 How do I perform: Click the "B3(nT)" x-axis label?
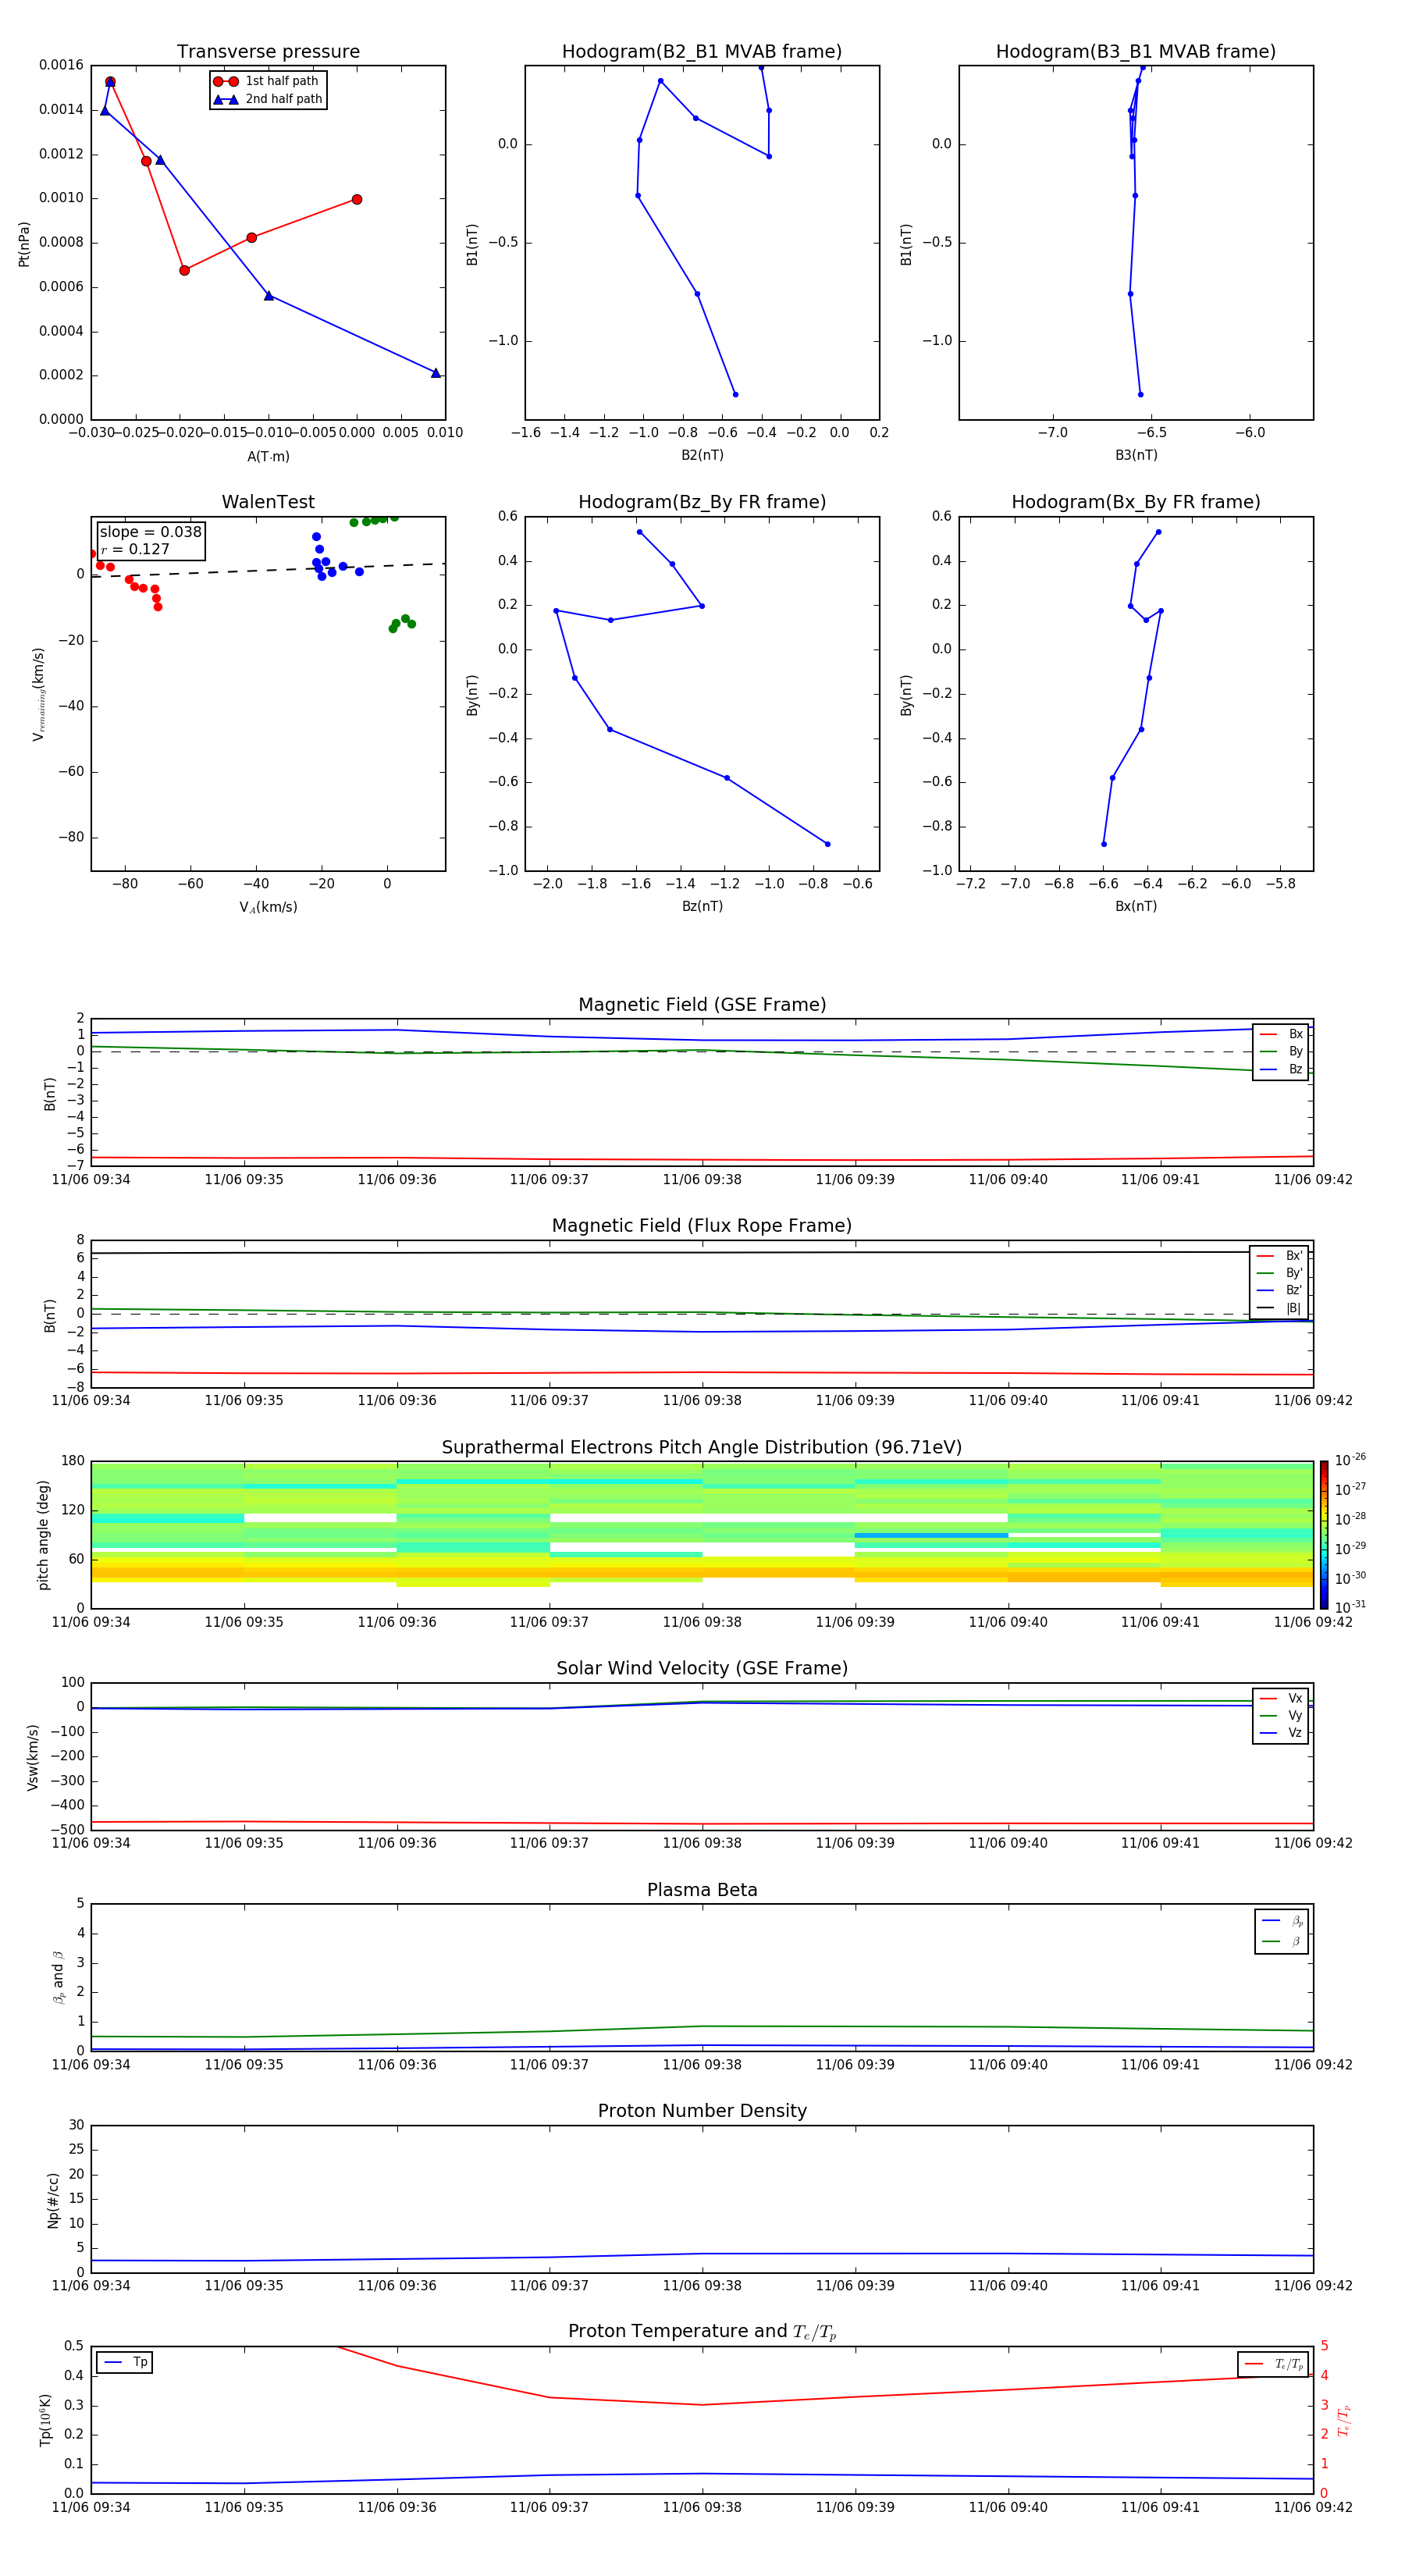pyautogui.click(x=1136, y=455)
